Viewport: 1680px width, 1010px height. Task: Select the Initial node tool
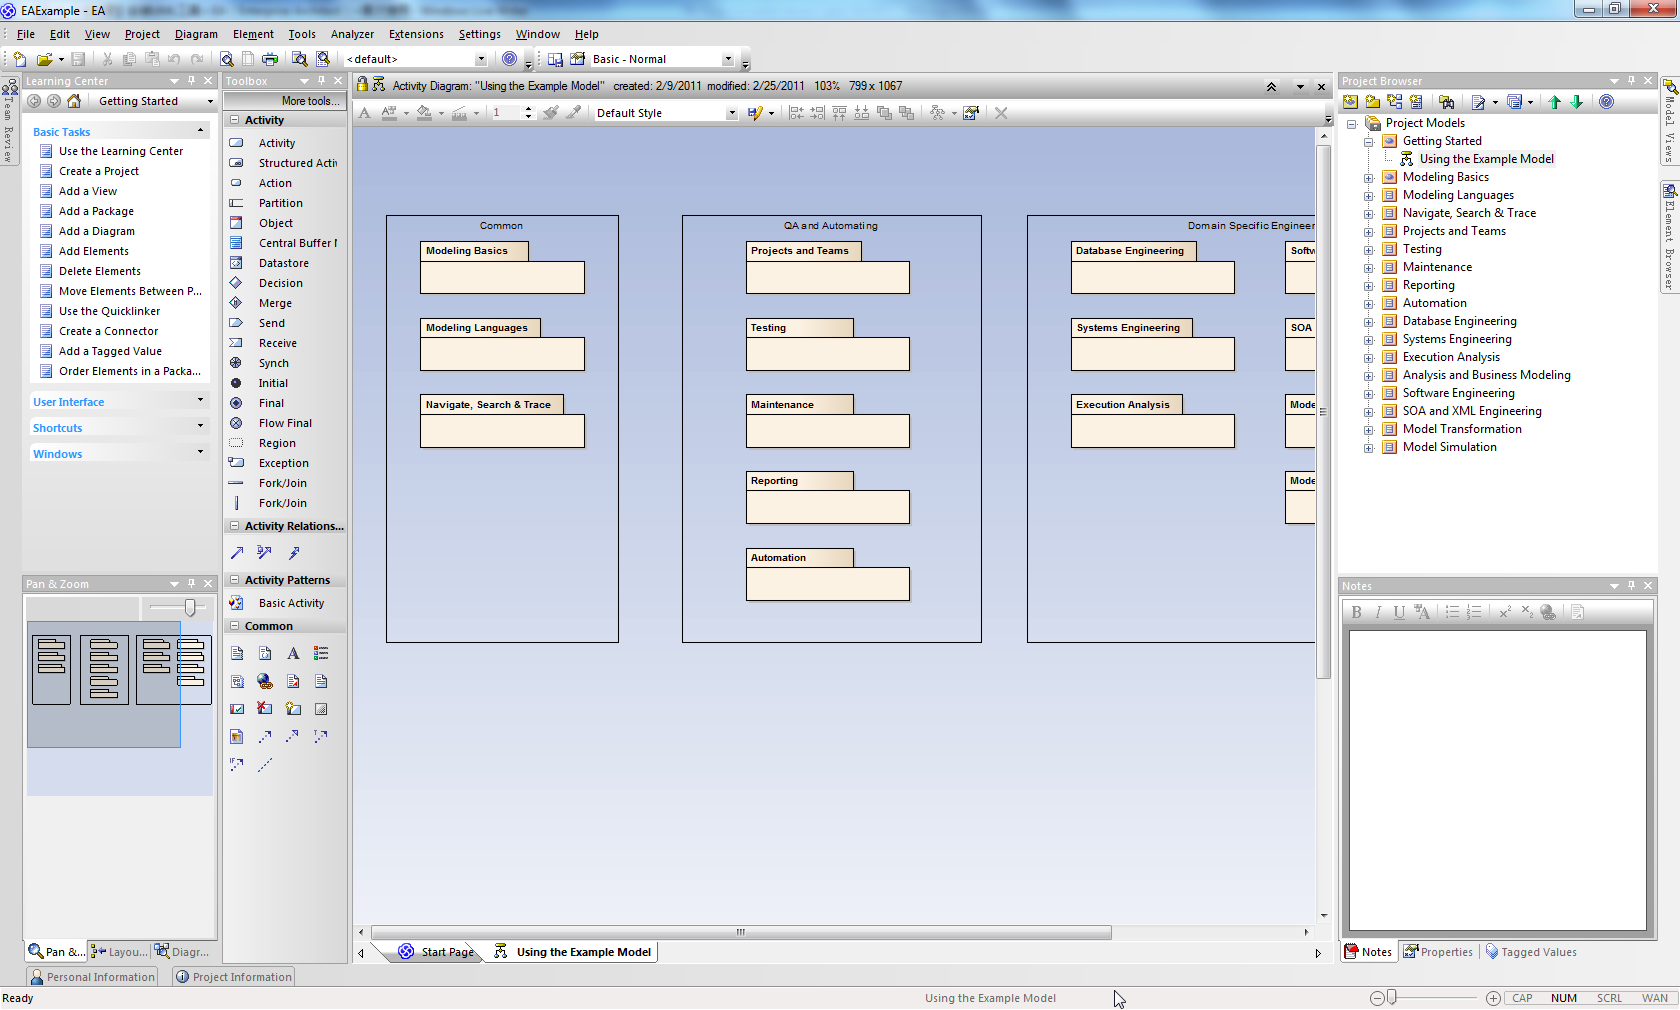pos(273,383)
